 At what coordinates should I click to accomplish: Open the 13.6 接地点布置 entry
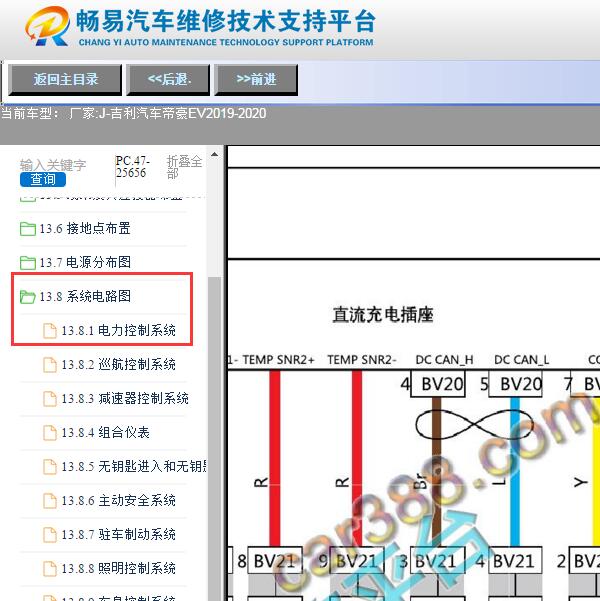tap(85, 228)
